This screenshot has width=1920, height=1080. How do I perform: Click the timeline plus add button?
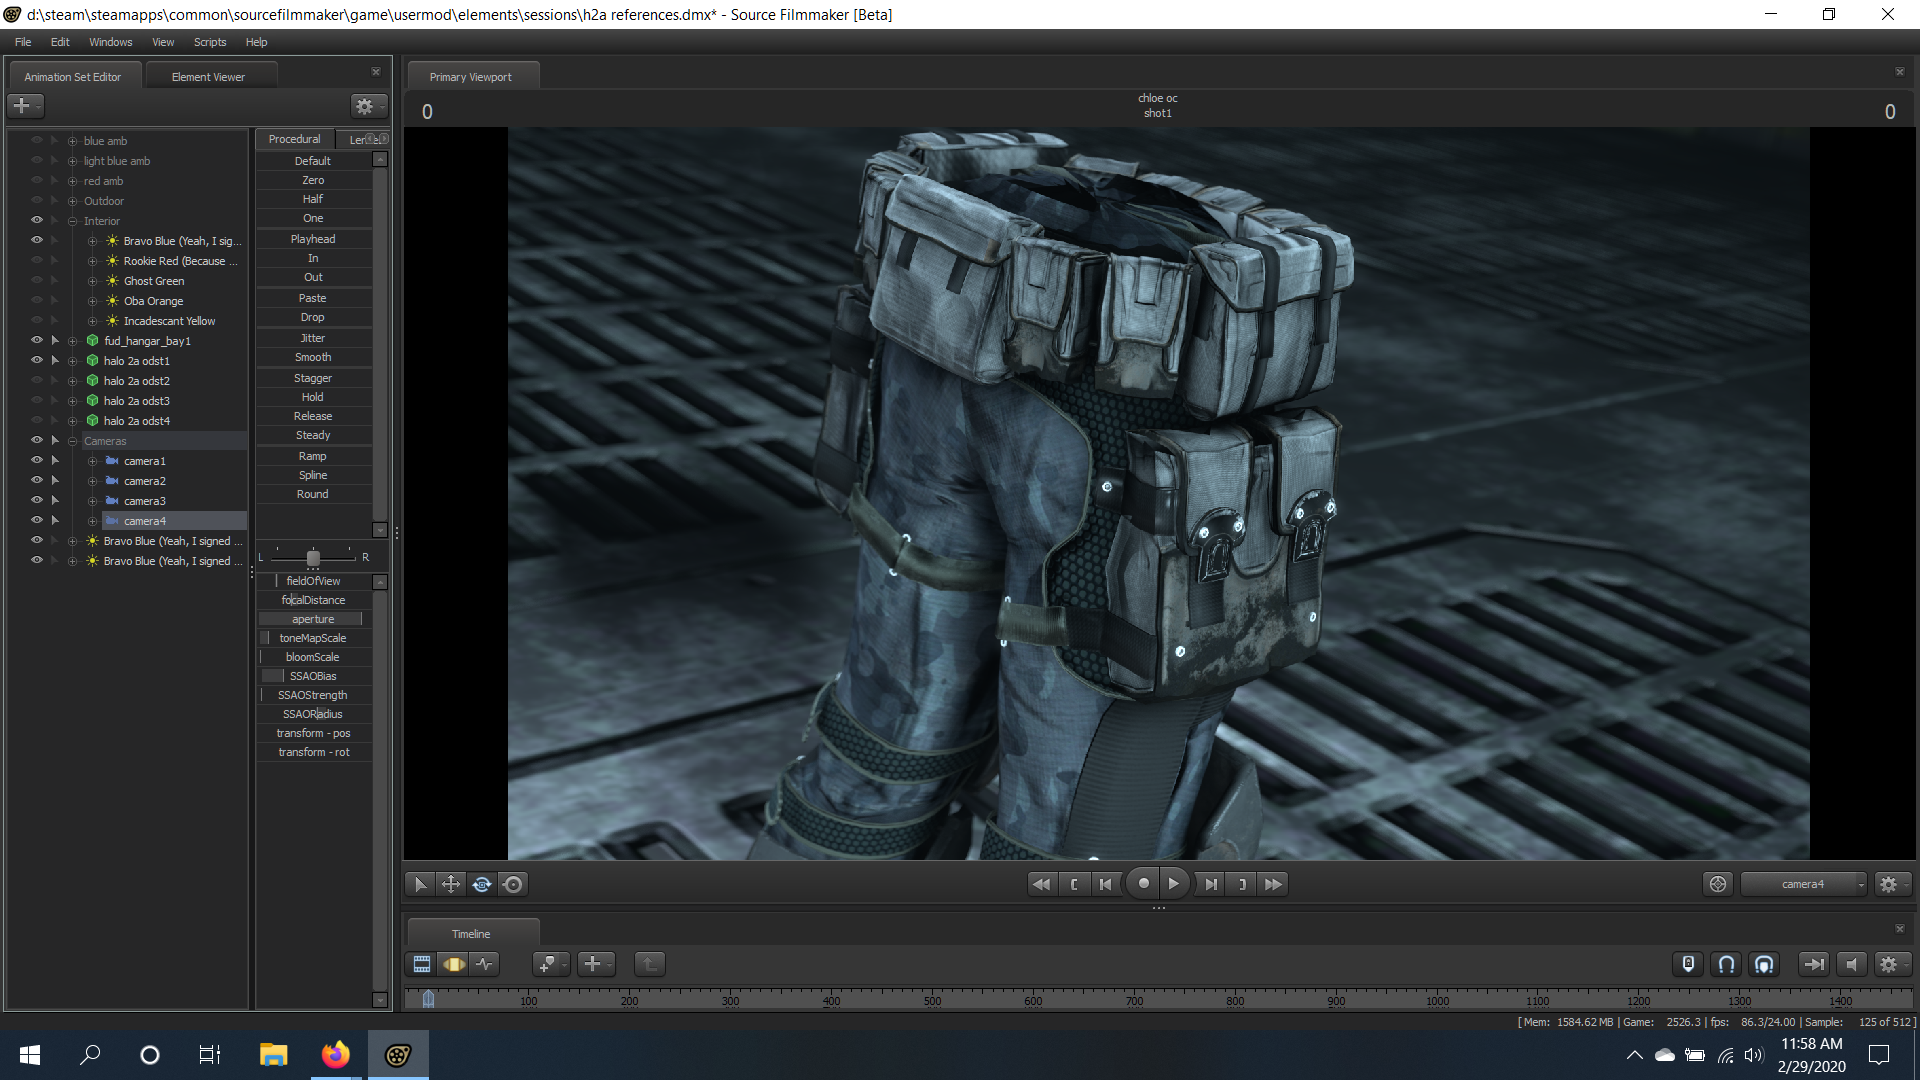tap(596, 964)
